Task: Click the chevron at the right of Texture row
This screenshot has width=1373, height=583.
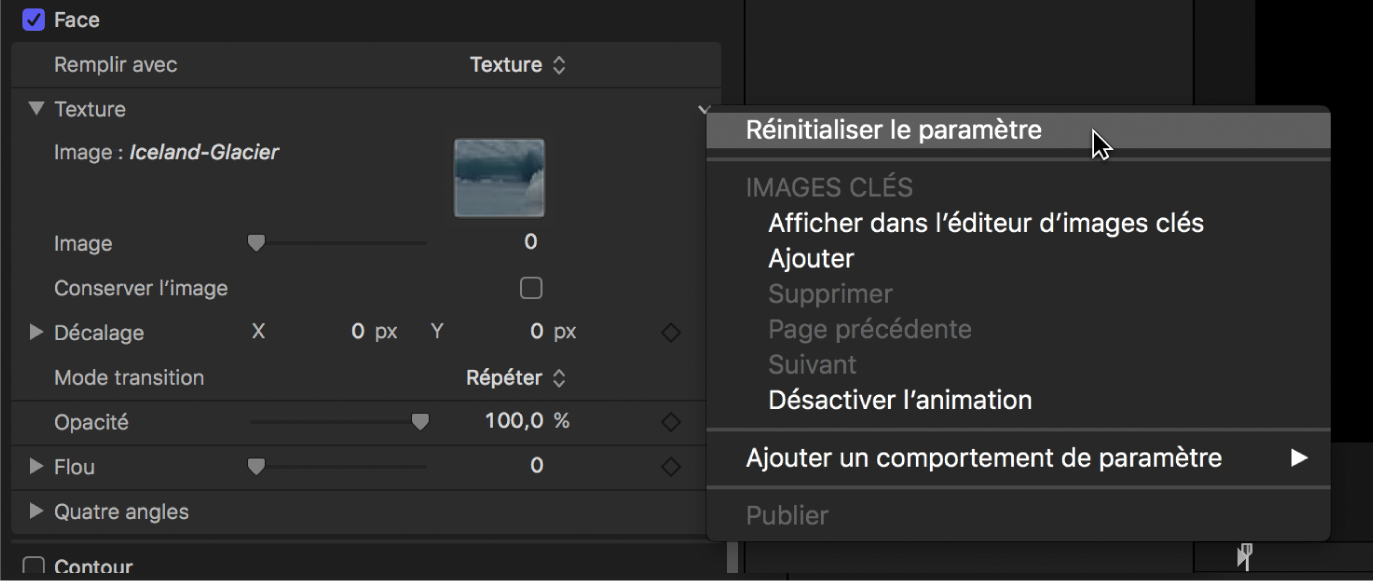Action: point(704,110)
